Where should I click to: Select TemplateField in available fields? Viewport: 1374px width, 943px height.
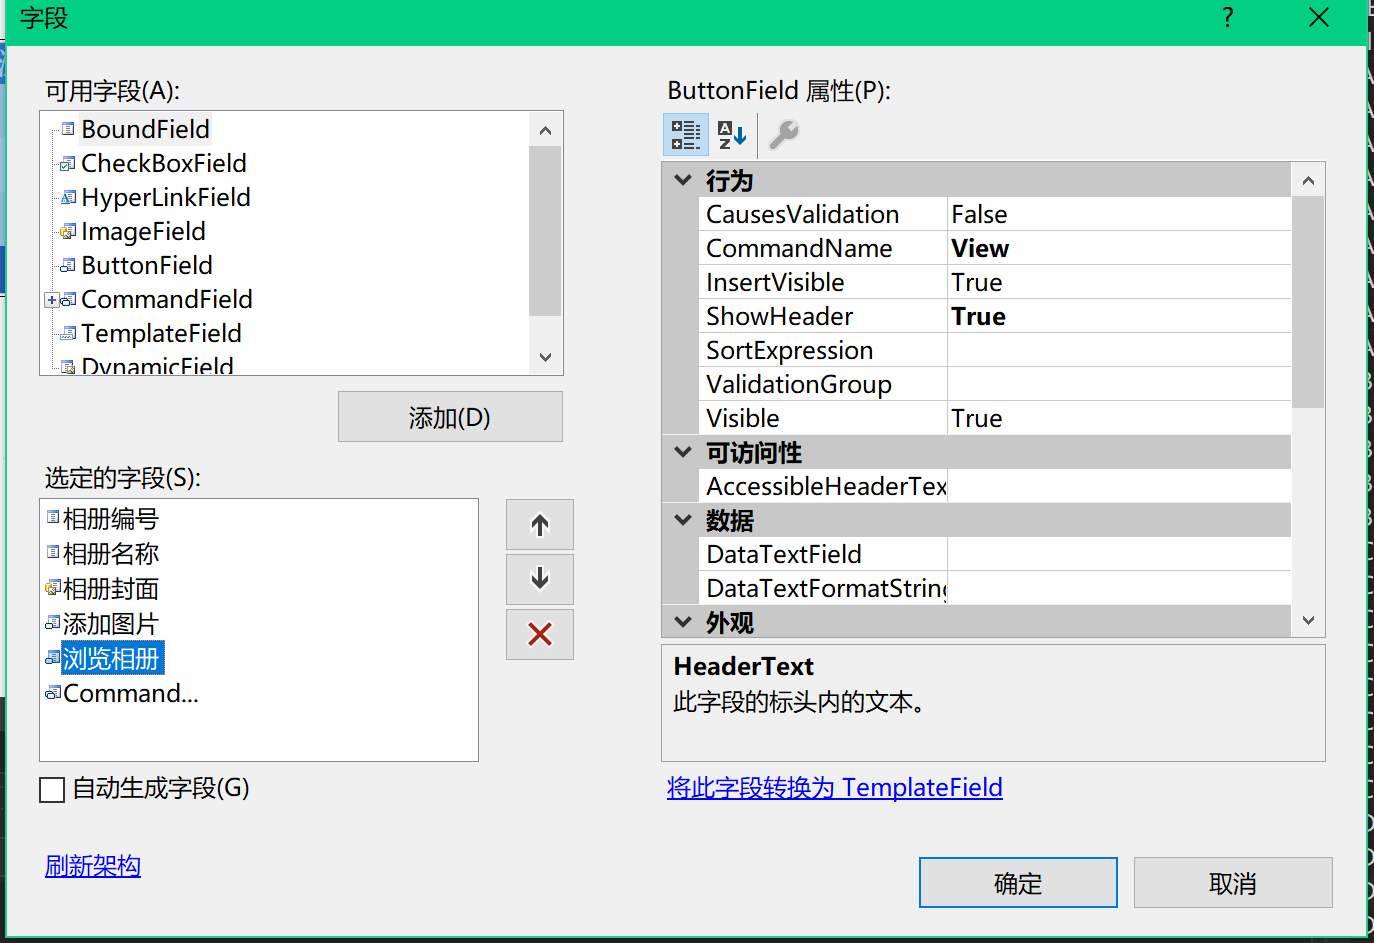(x=161, y=333)
